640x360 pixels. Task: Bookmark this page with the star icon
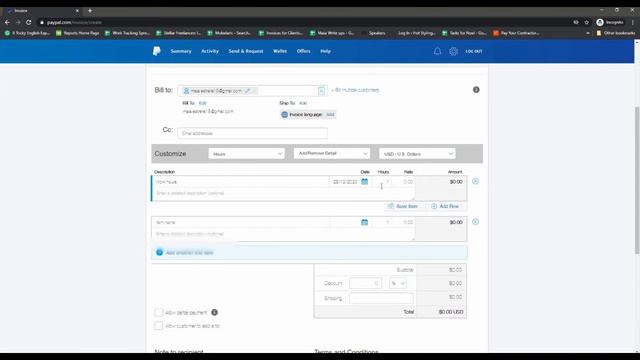coord(587,22)
